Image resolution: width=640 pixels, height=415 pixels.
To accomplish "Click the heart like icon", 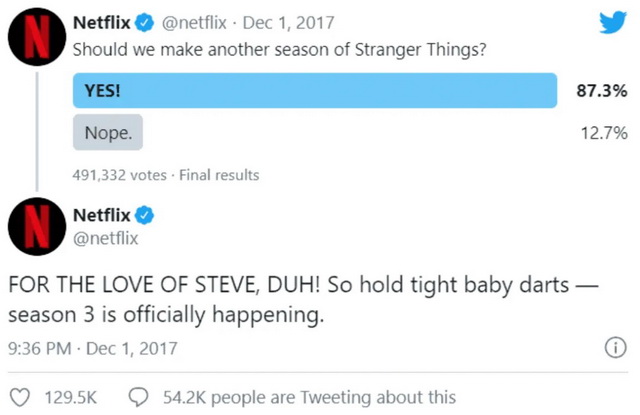I will click(x=20, y=397).
